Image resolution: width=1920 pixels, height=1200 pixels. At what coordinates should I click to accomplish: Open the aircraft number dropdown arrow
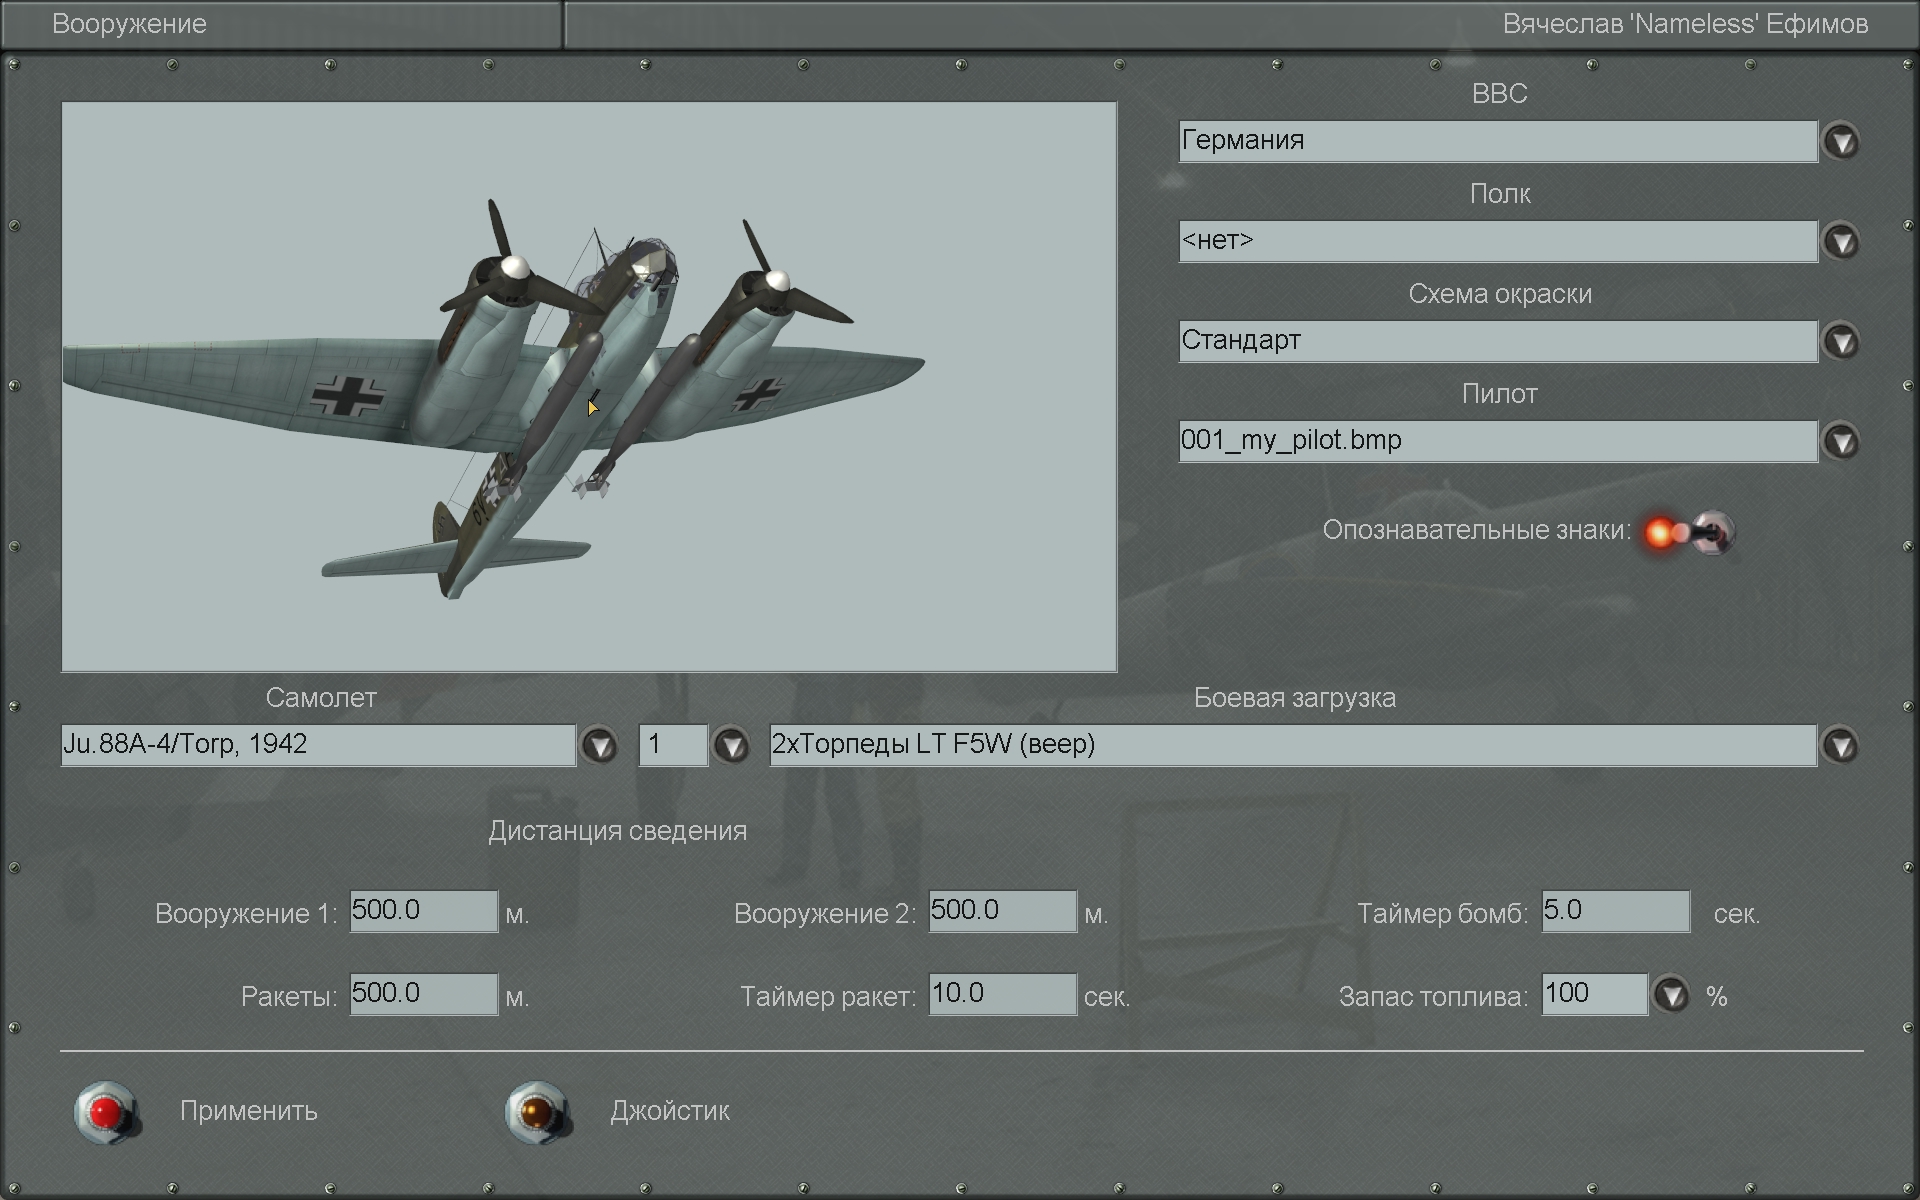point(731,746)
